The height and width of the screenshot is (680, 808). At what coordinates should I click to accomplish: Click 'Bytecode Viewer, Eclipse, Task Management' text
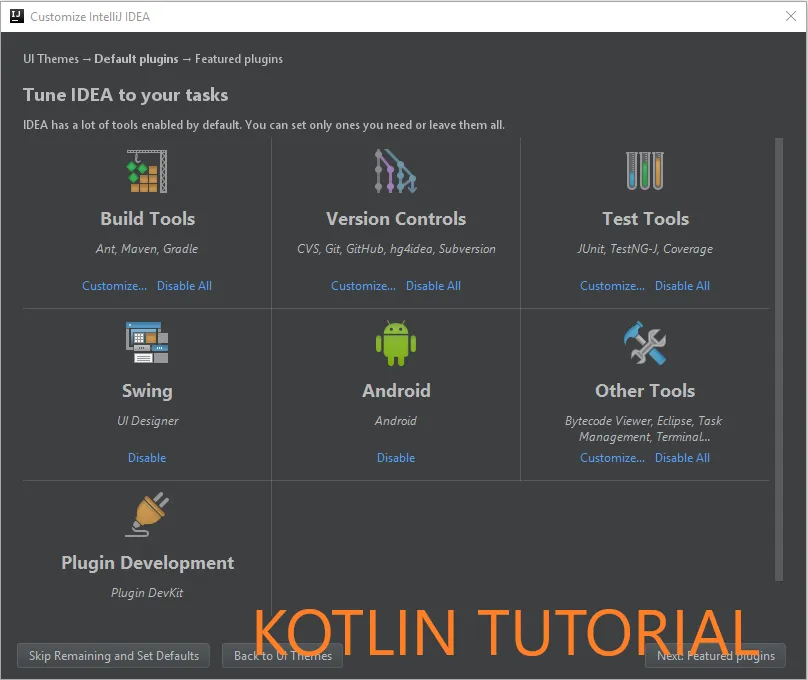click(644, 429)
